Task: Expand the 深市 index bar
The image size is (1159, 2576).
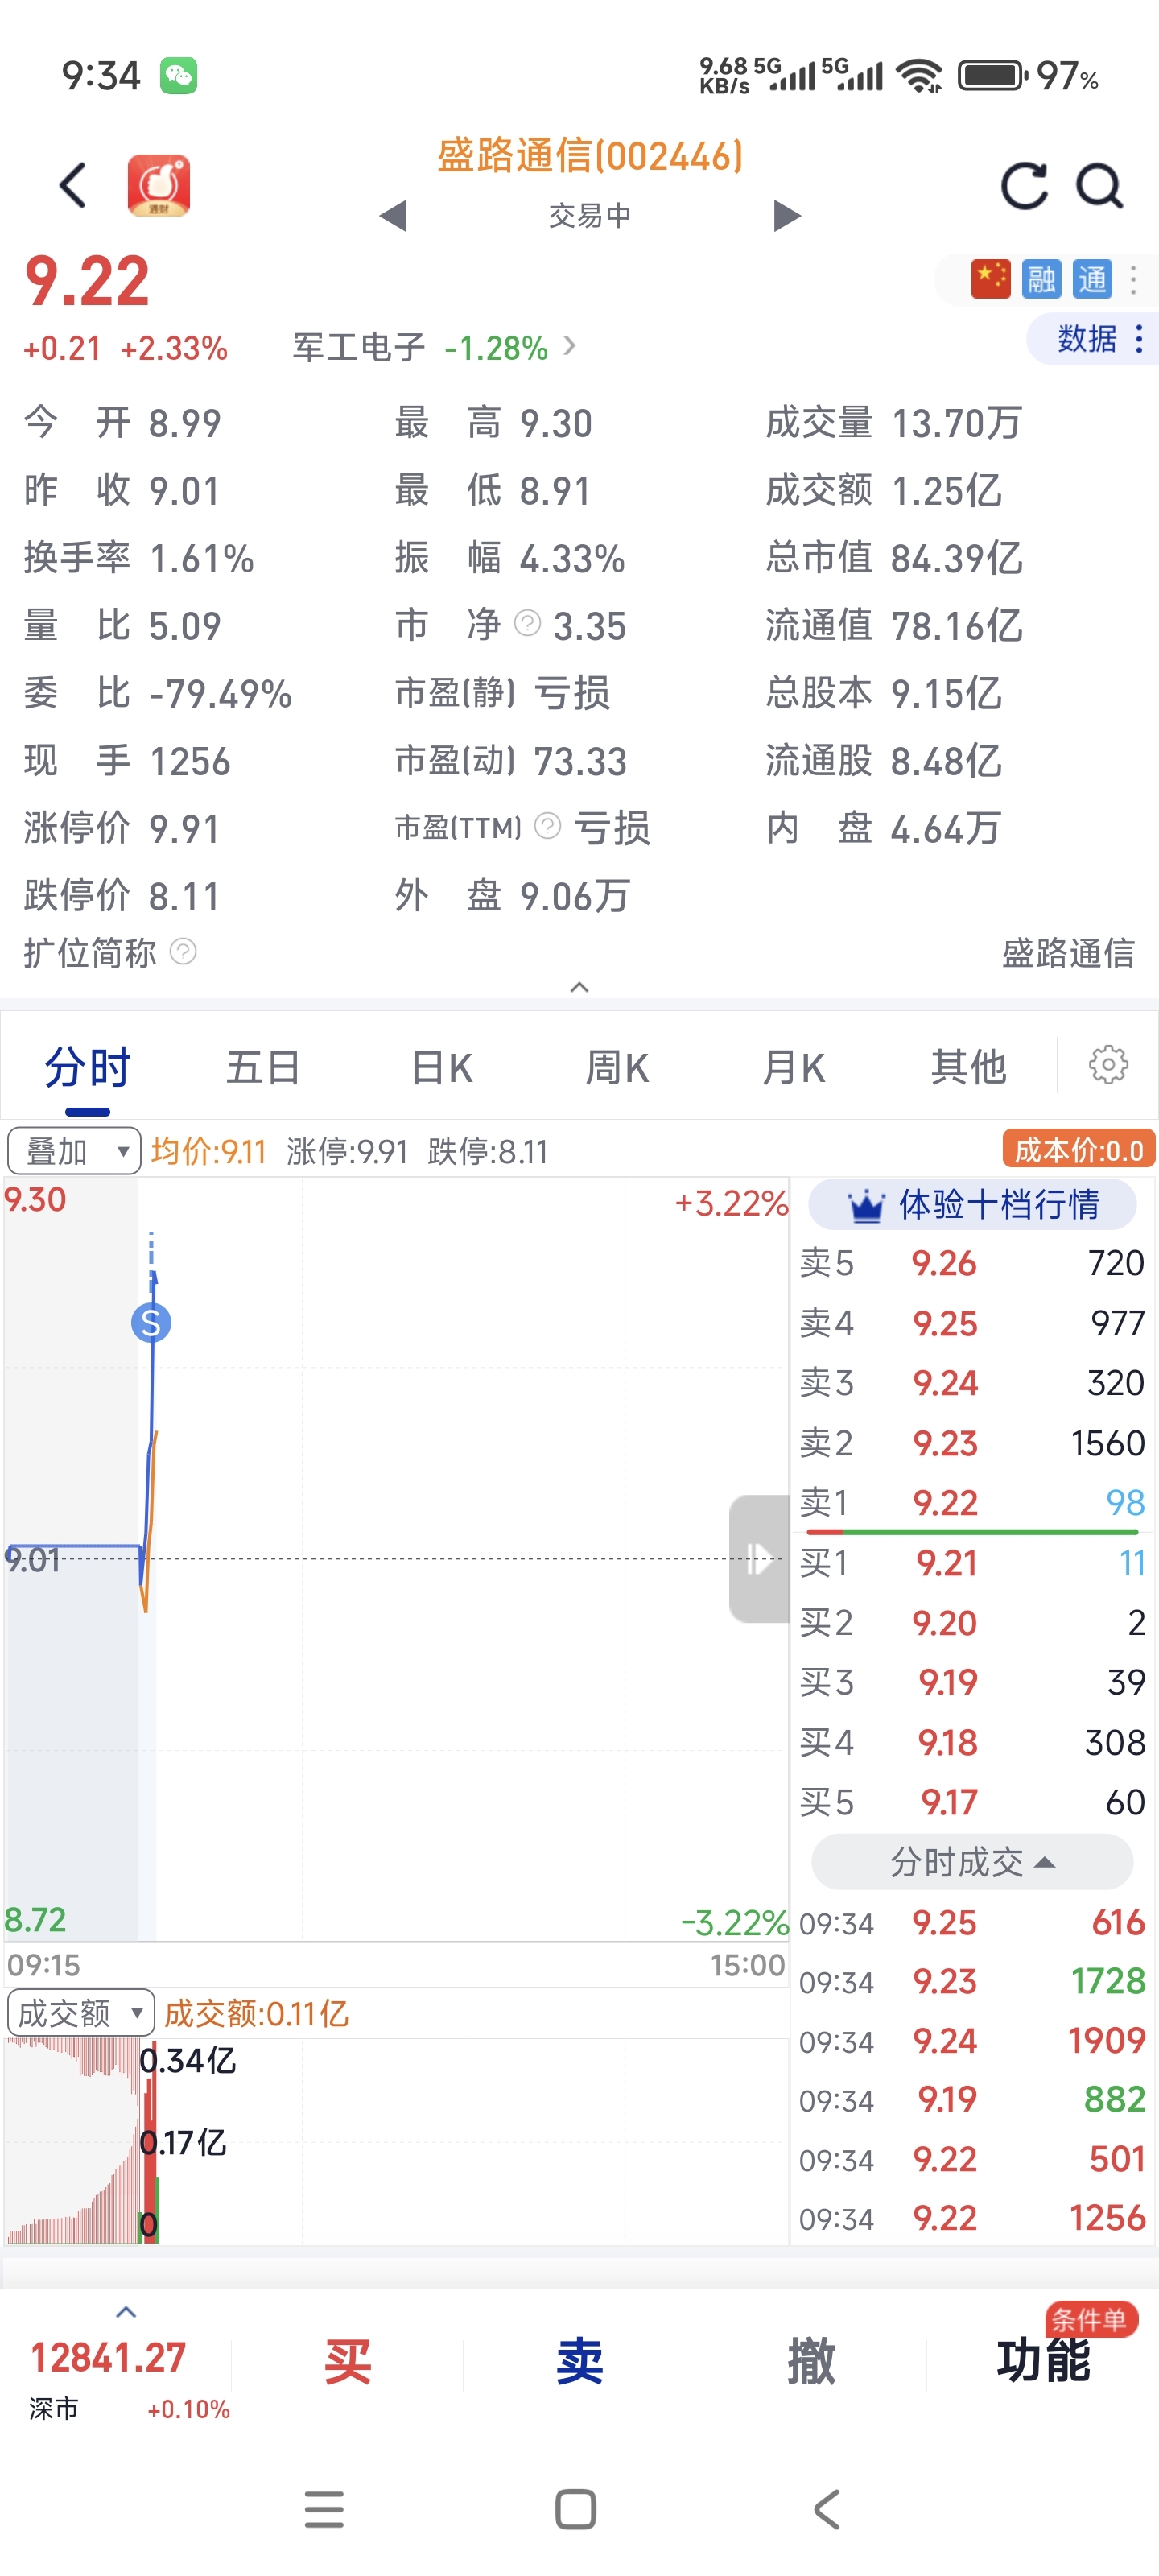Action: click(126, 2312)
